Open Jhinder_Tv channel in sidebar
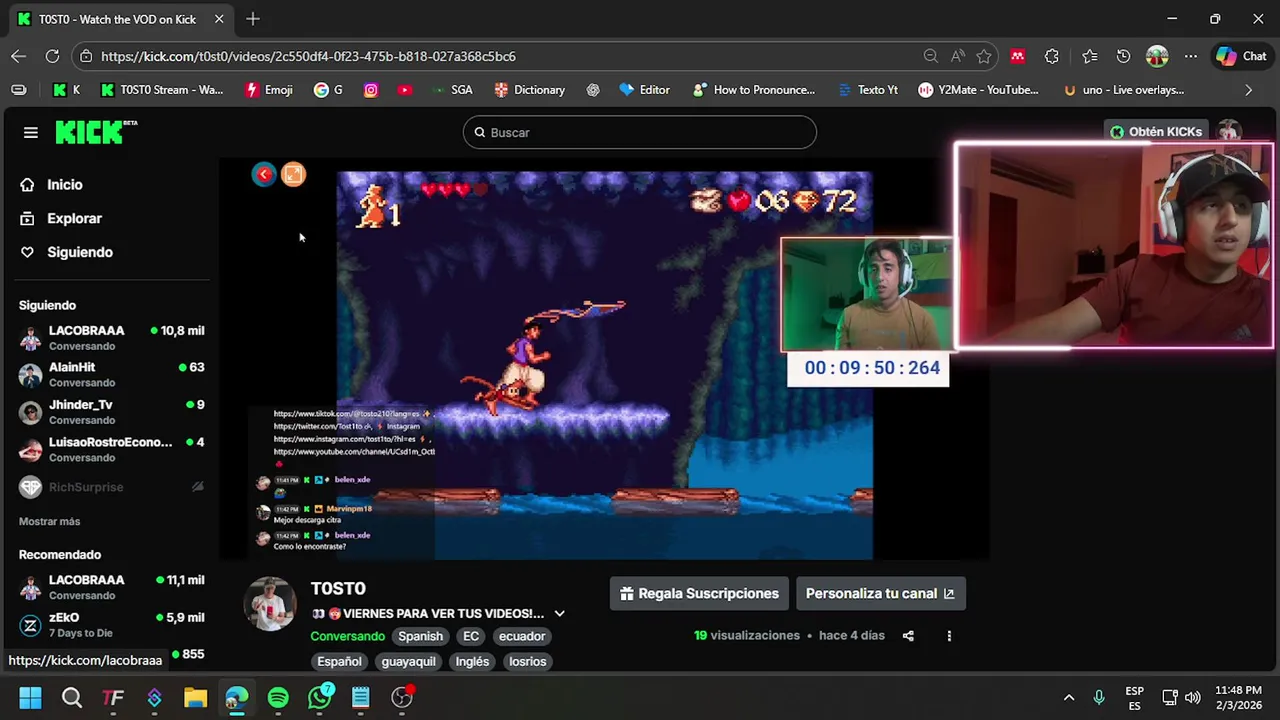This screenshot has width=1280, height=720. (x=112, y=412)
